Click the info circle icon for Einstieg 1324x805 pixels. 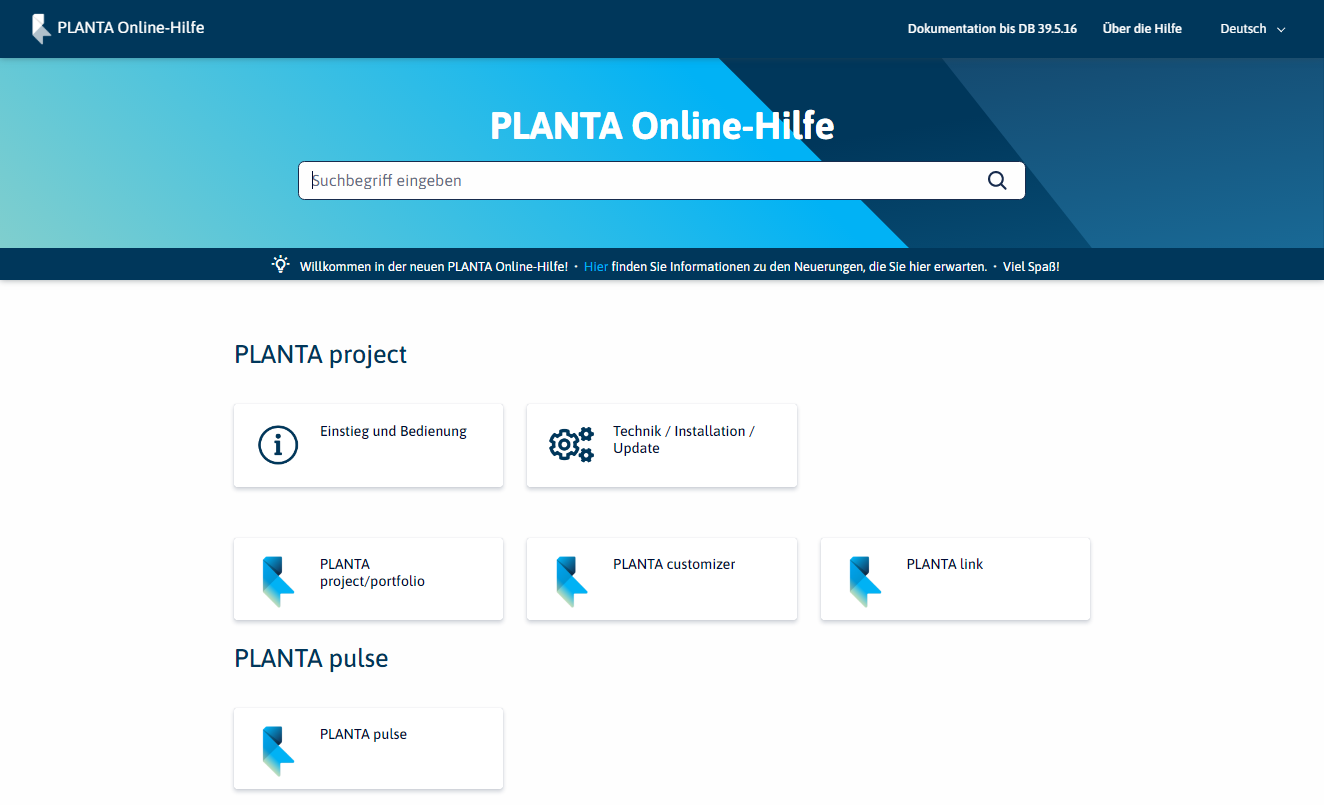(x=278, y=445)
